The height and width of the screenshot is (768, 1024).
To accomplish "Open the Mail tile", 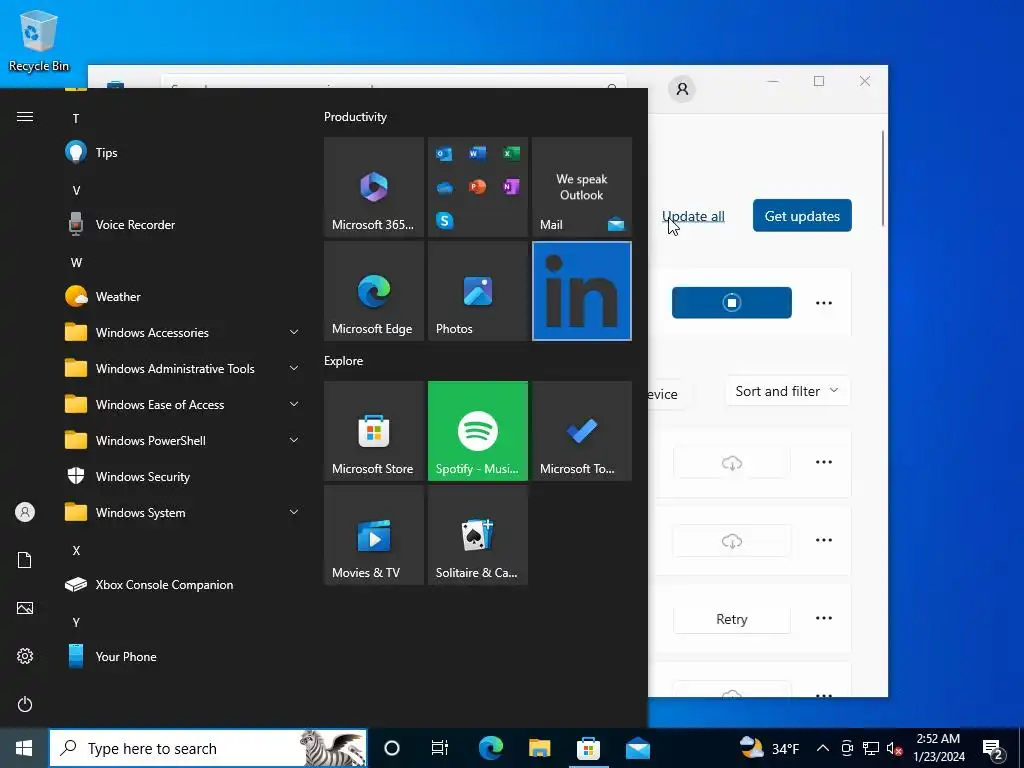I will (581, 187).
